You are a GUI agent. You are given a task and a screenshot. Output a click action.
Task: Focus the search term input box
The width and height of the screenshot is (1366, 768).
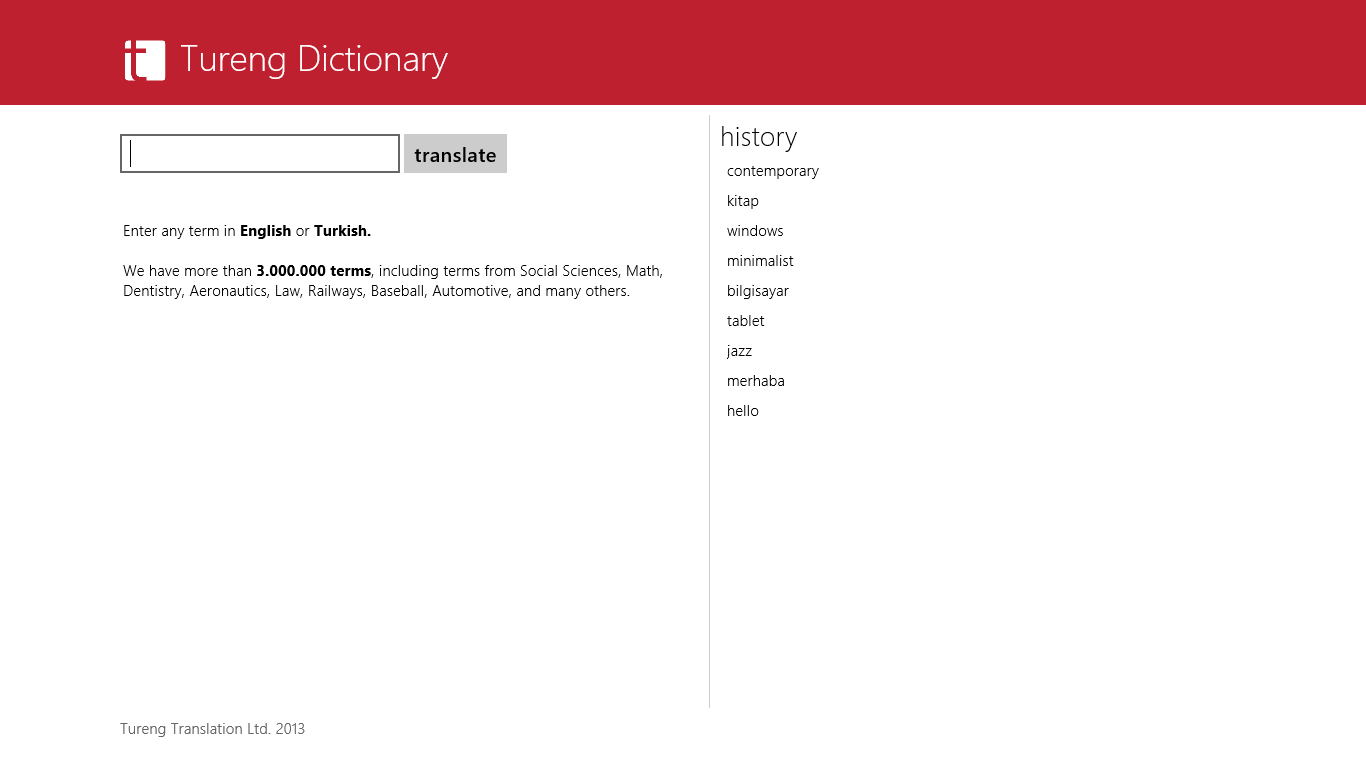tap(260, 154)
